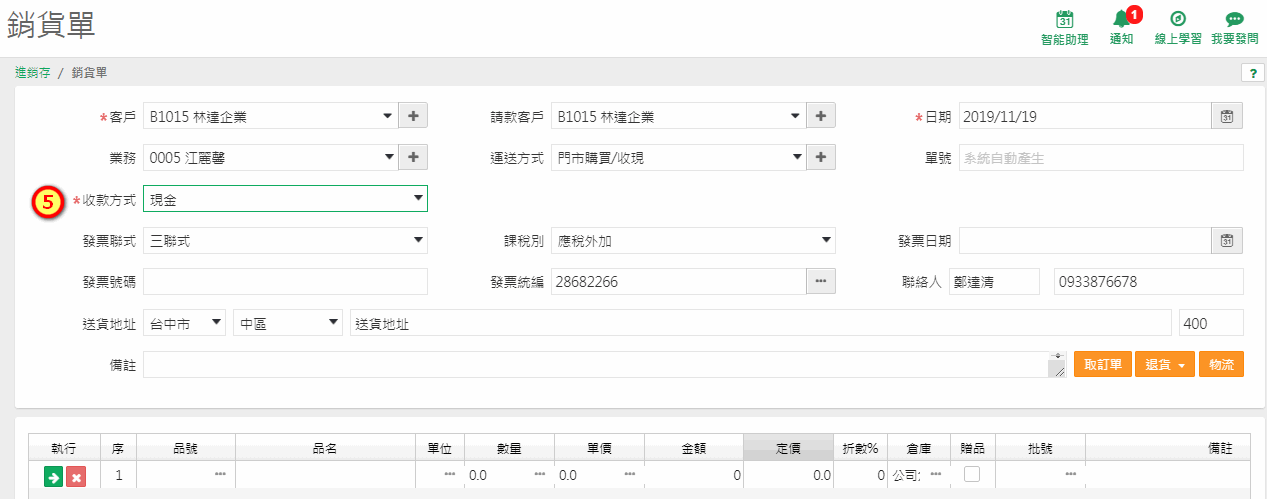Open calendar picker for 發票日期 field
1267x499 pixels.
tap(1227, 241)
